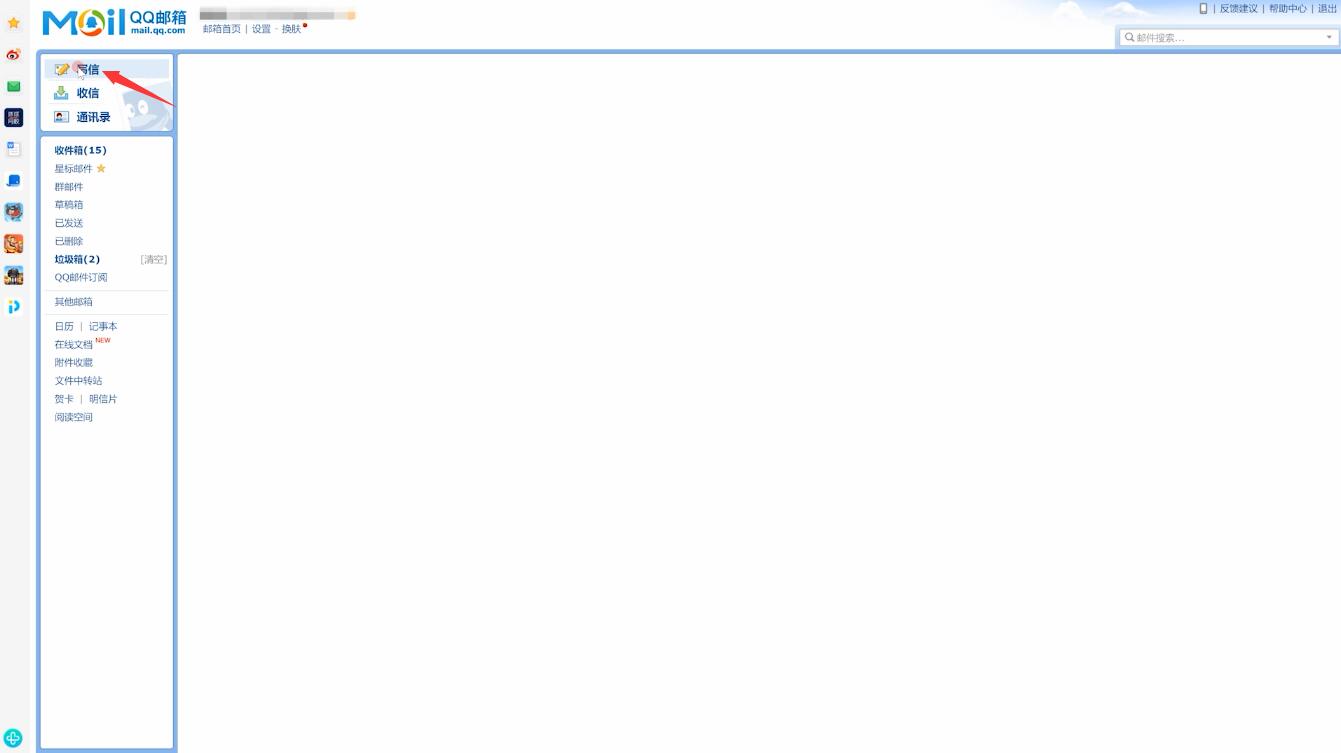The image size is (1341, 753).
Task: Click the star beside 星标邮件
Action: [101, 168]
